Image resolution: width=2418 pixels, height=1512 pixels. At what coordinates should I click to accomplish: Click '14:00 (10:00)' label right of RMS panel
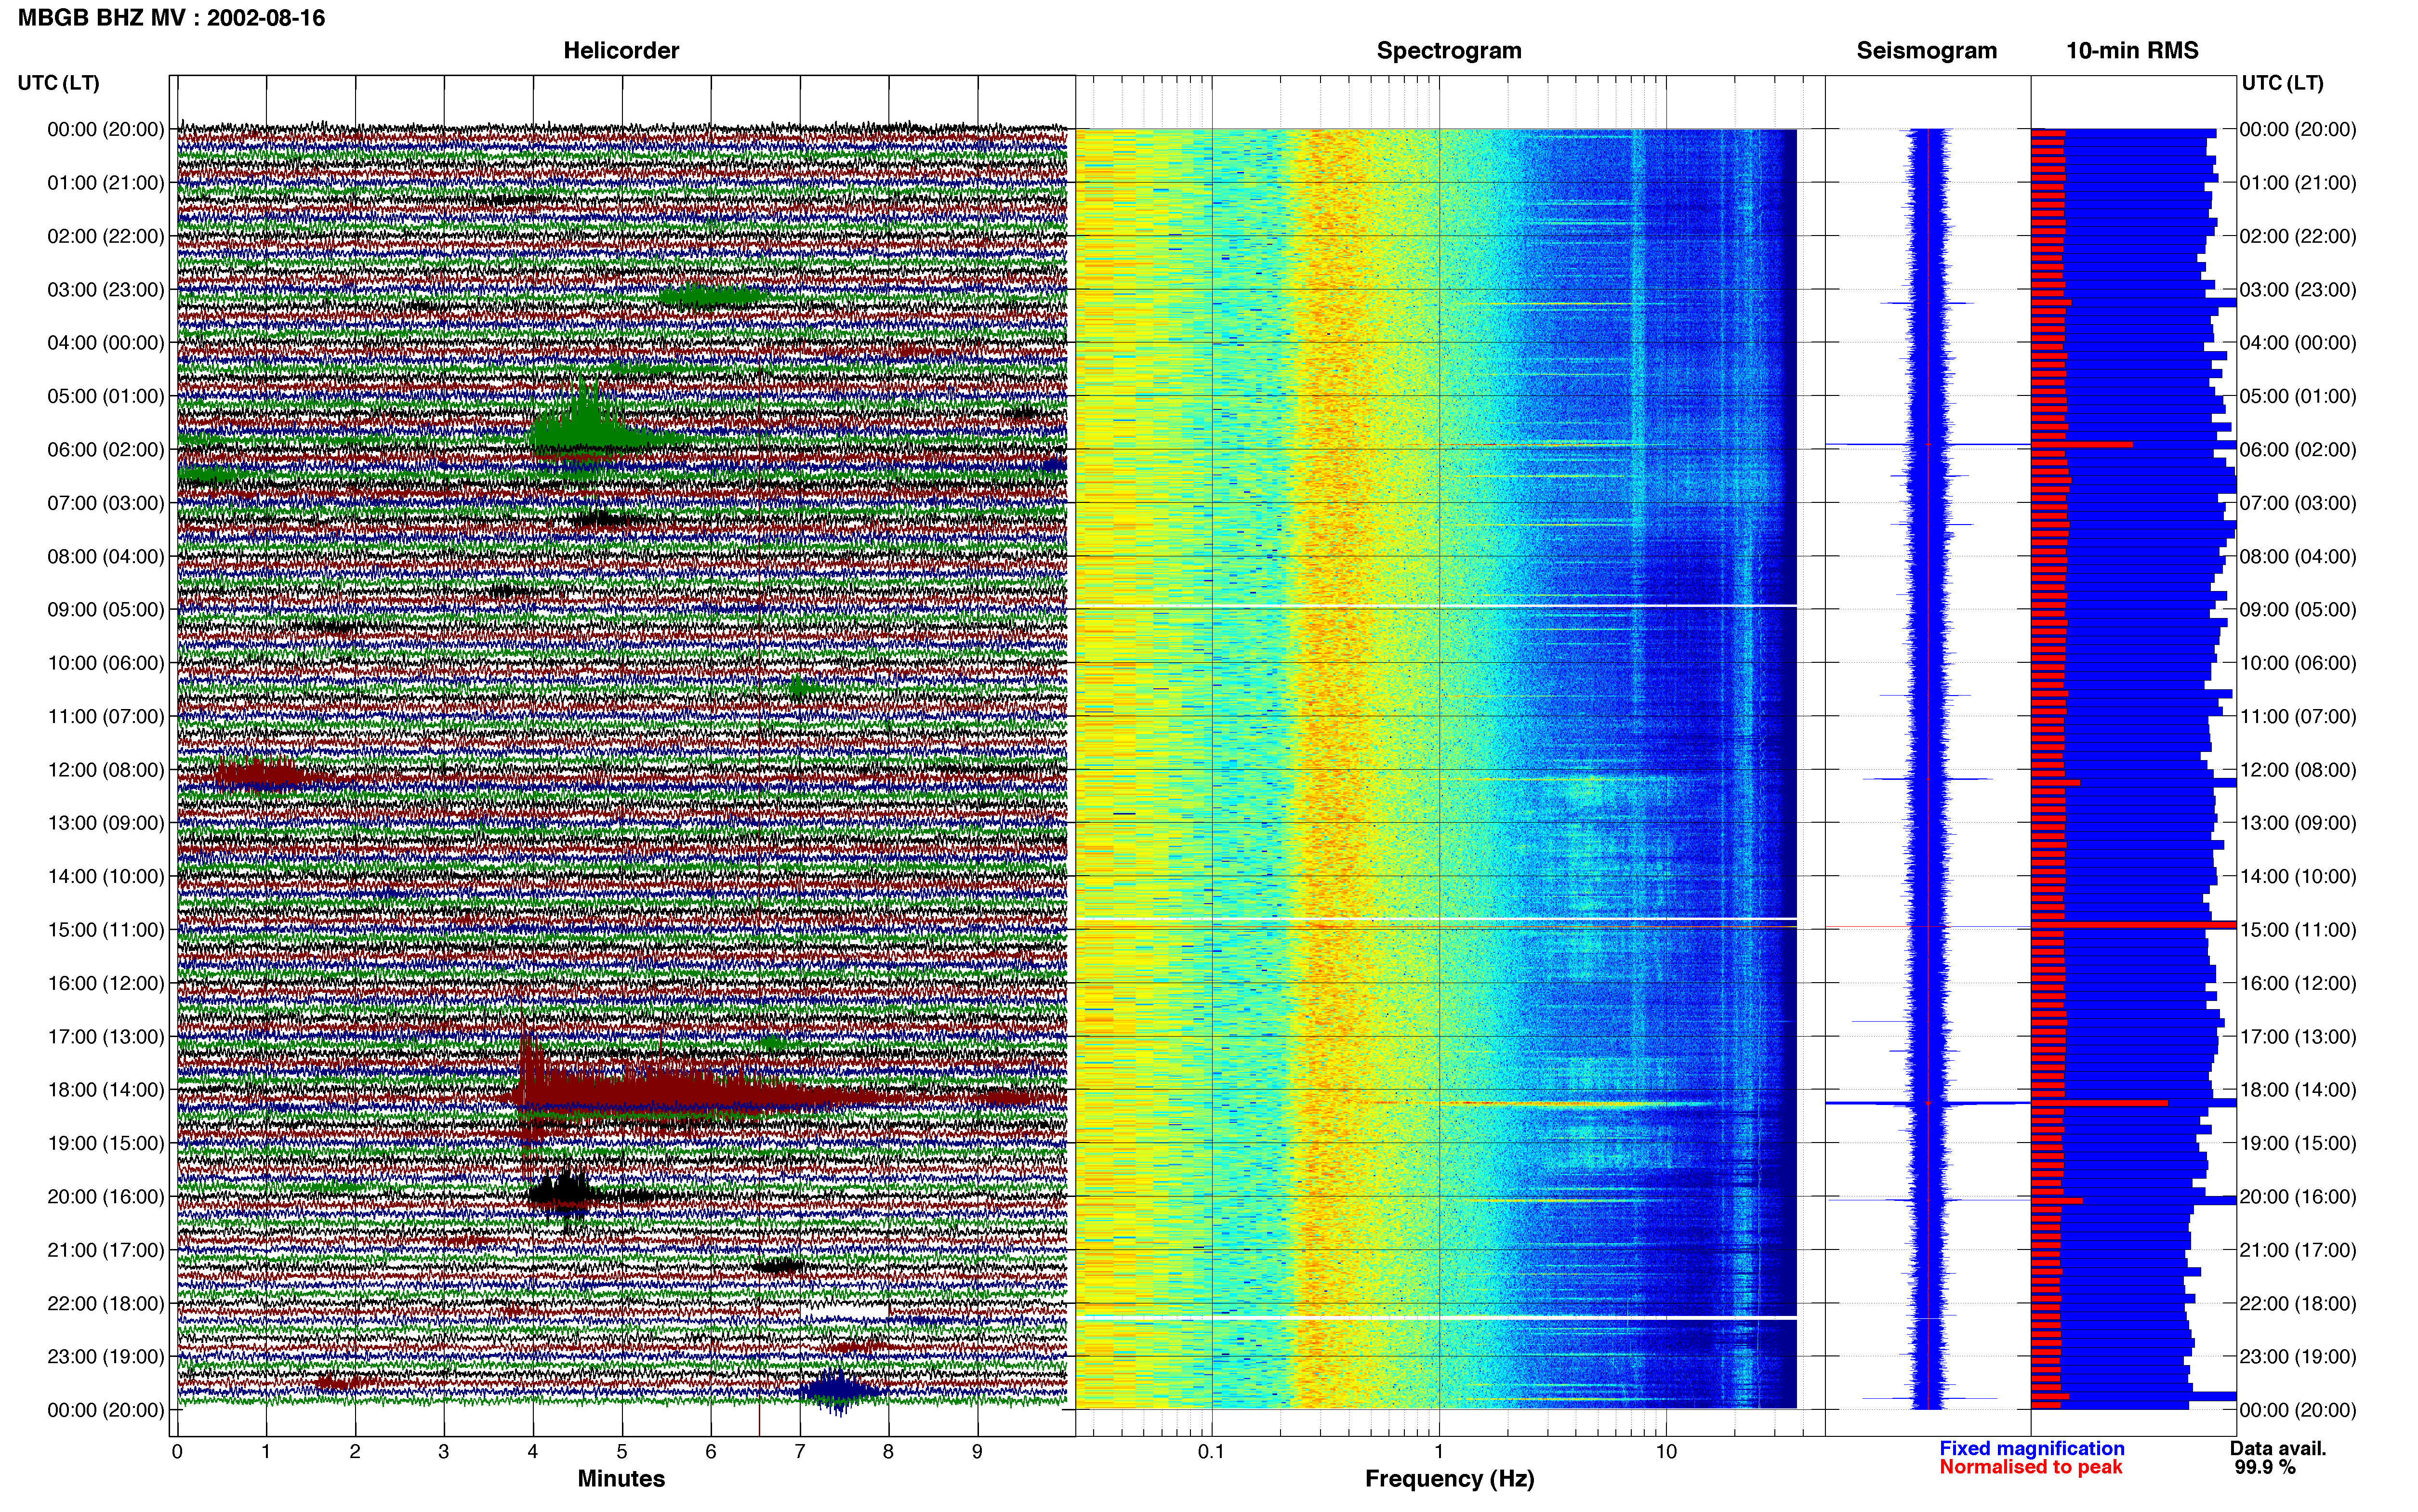coord(2298,877)
